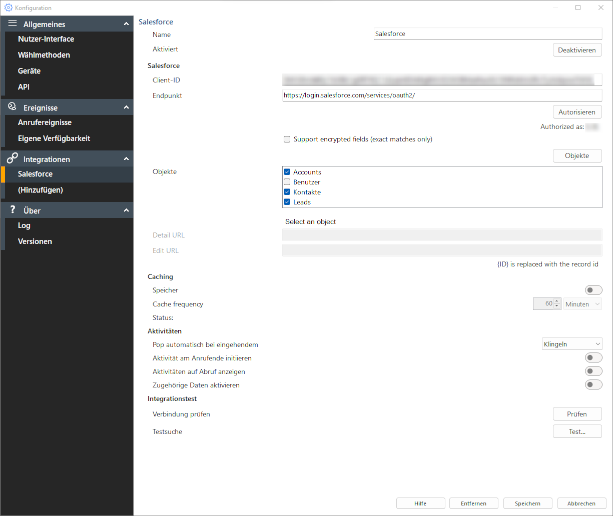This screenshot has width=613, height=516.
Task: Toggle Zugehörige Daten aktivieren switch
Action: point(593,385)
